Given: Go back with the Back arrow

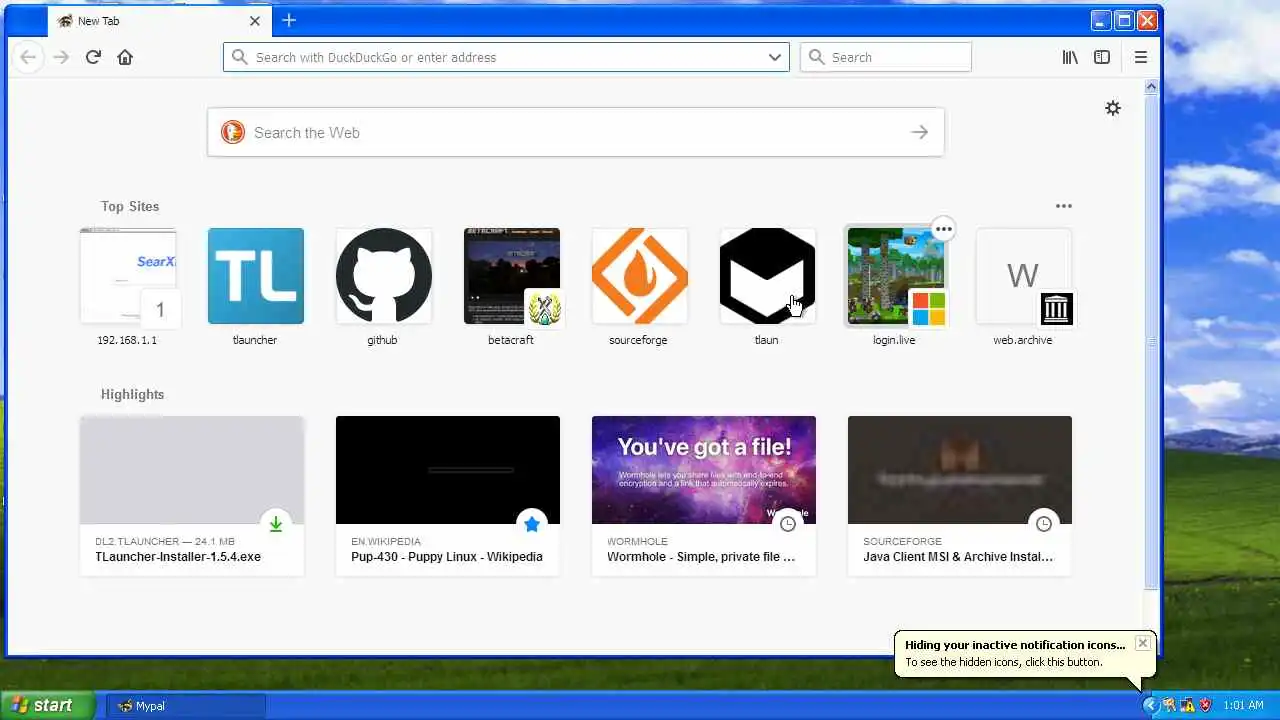Looking at the screenshot, I should click(28, 57).
